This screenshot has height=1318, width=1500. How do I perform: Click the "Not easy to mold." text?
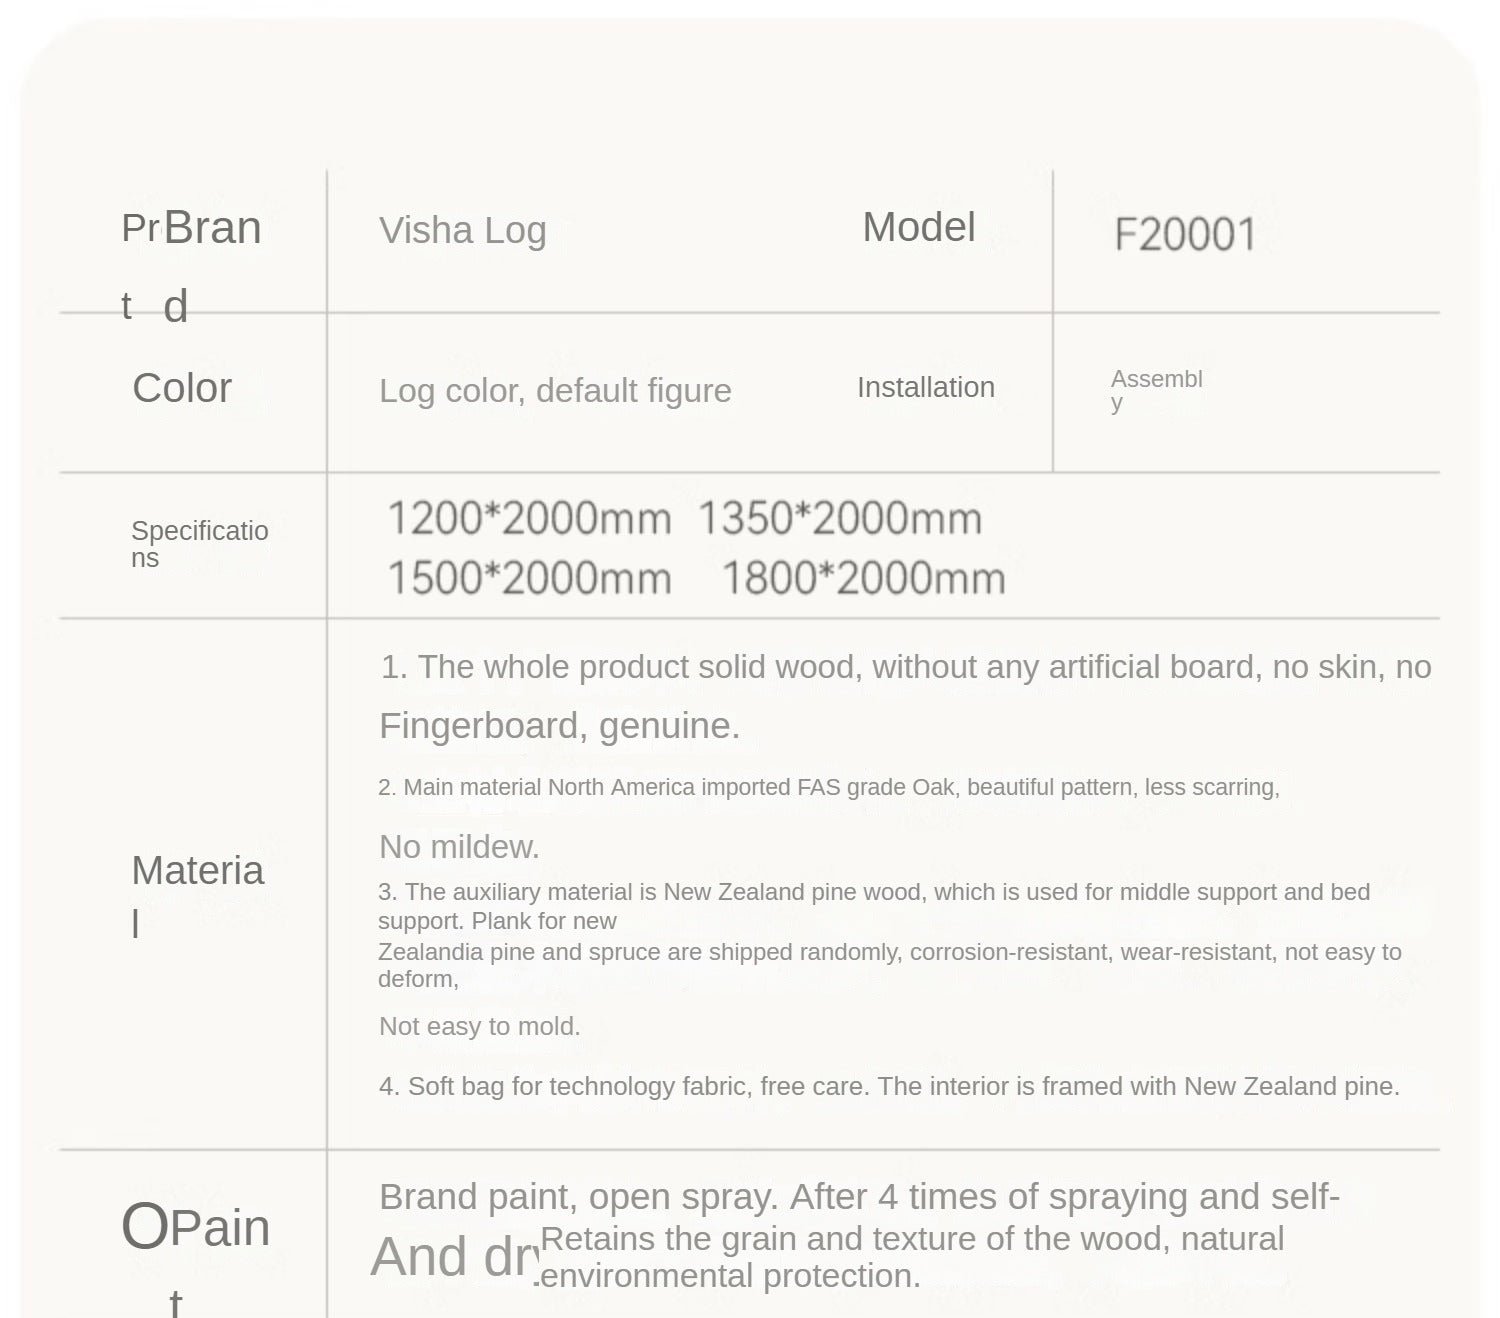click(x=479, y=1026)
